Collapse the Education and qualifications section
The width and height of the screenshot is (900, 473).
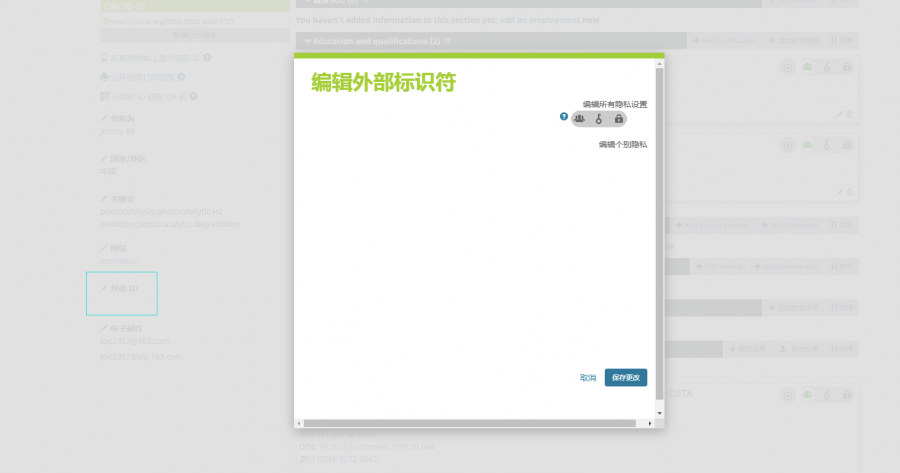click(x=308, y=41)
